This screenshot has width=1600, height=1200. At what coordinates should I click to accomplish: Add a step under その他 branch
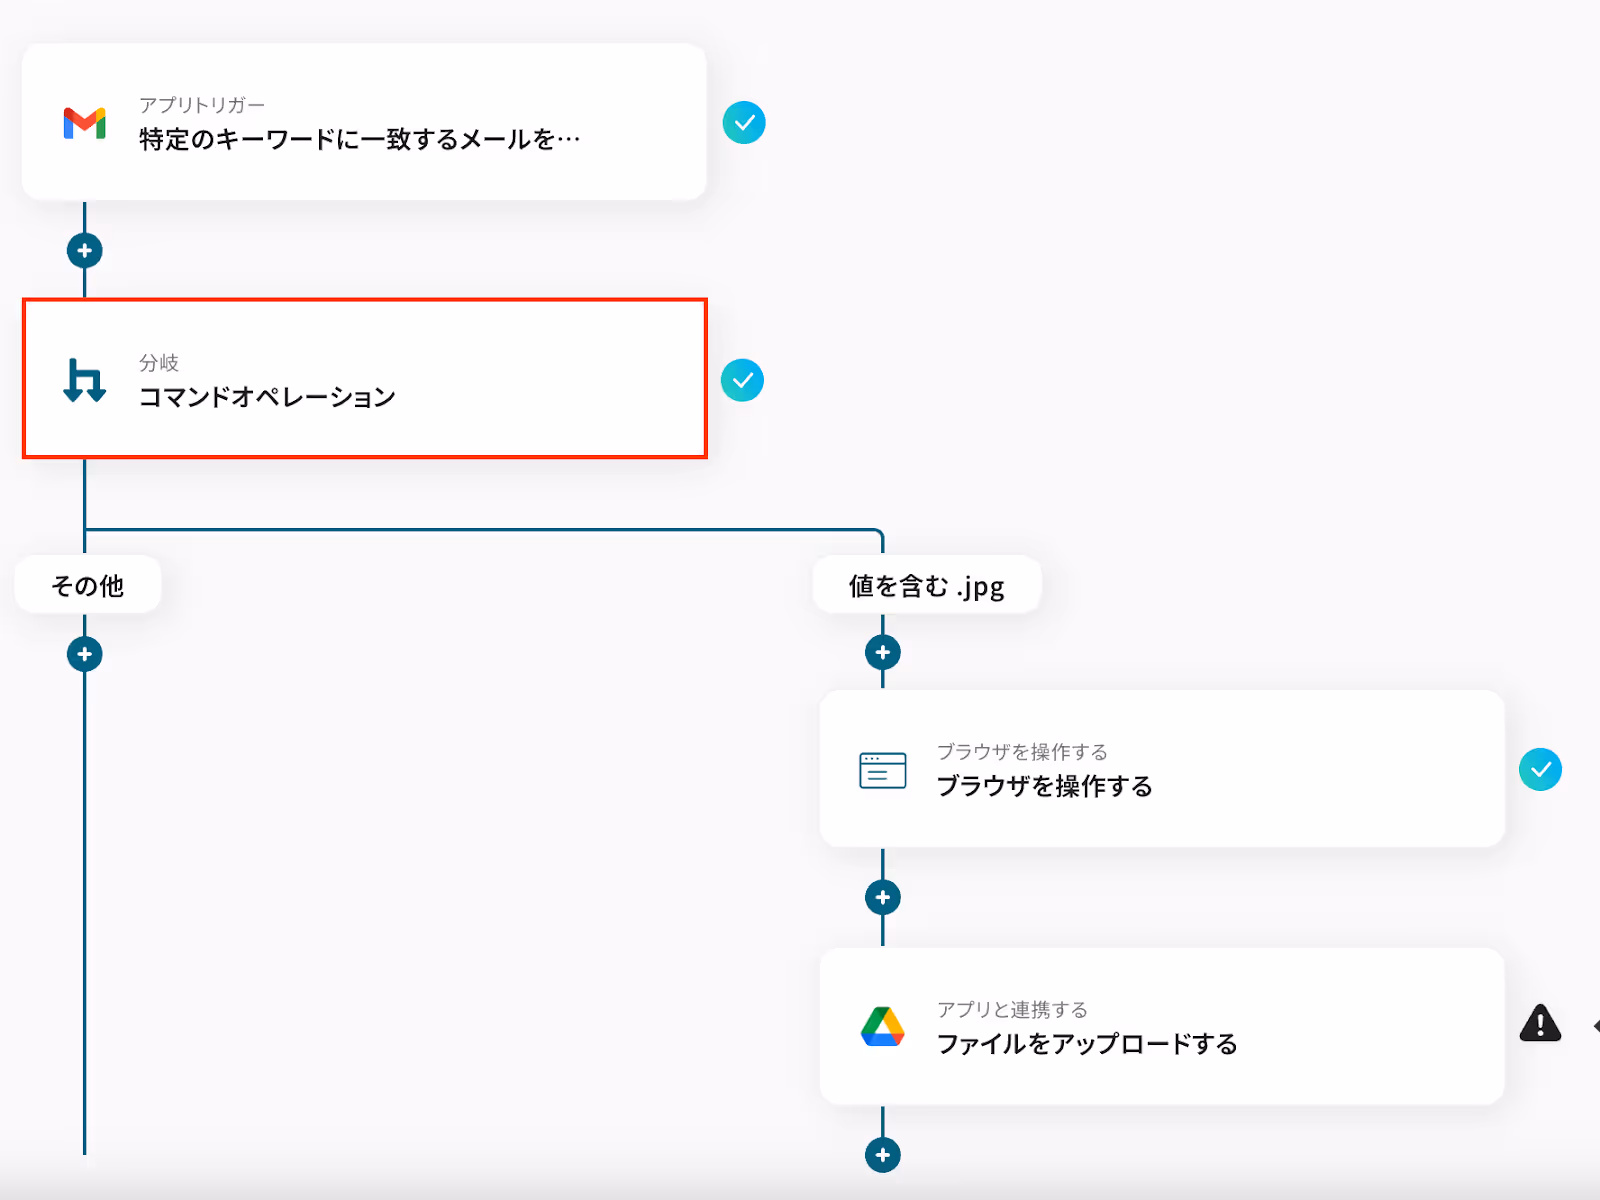tap(85, 654)
